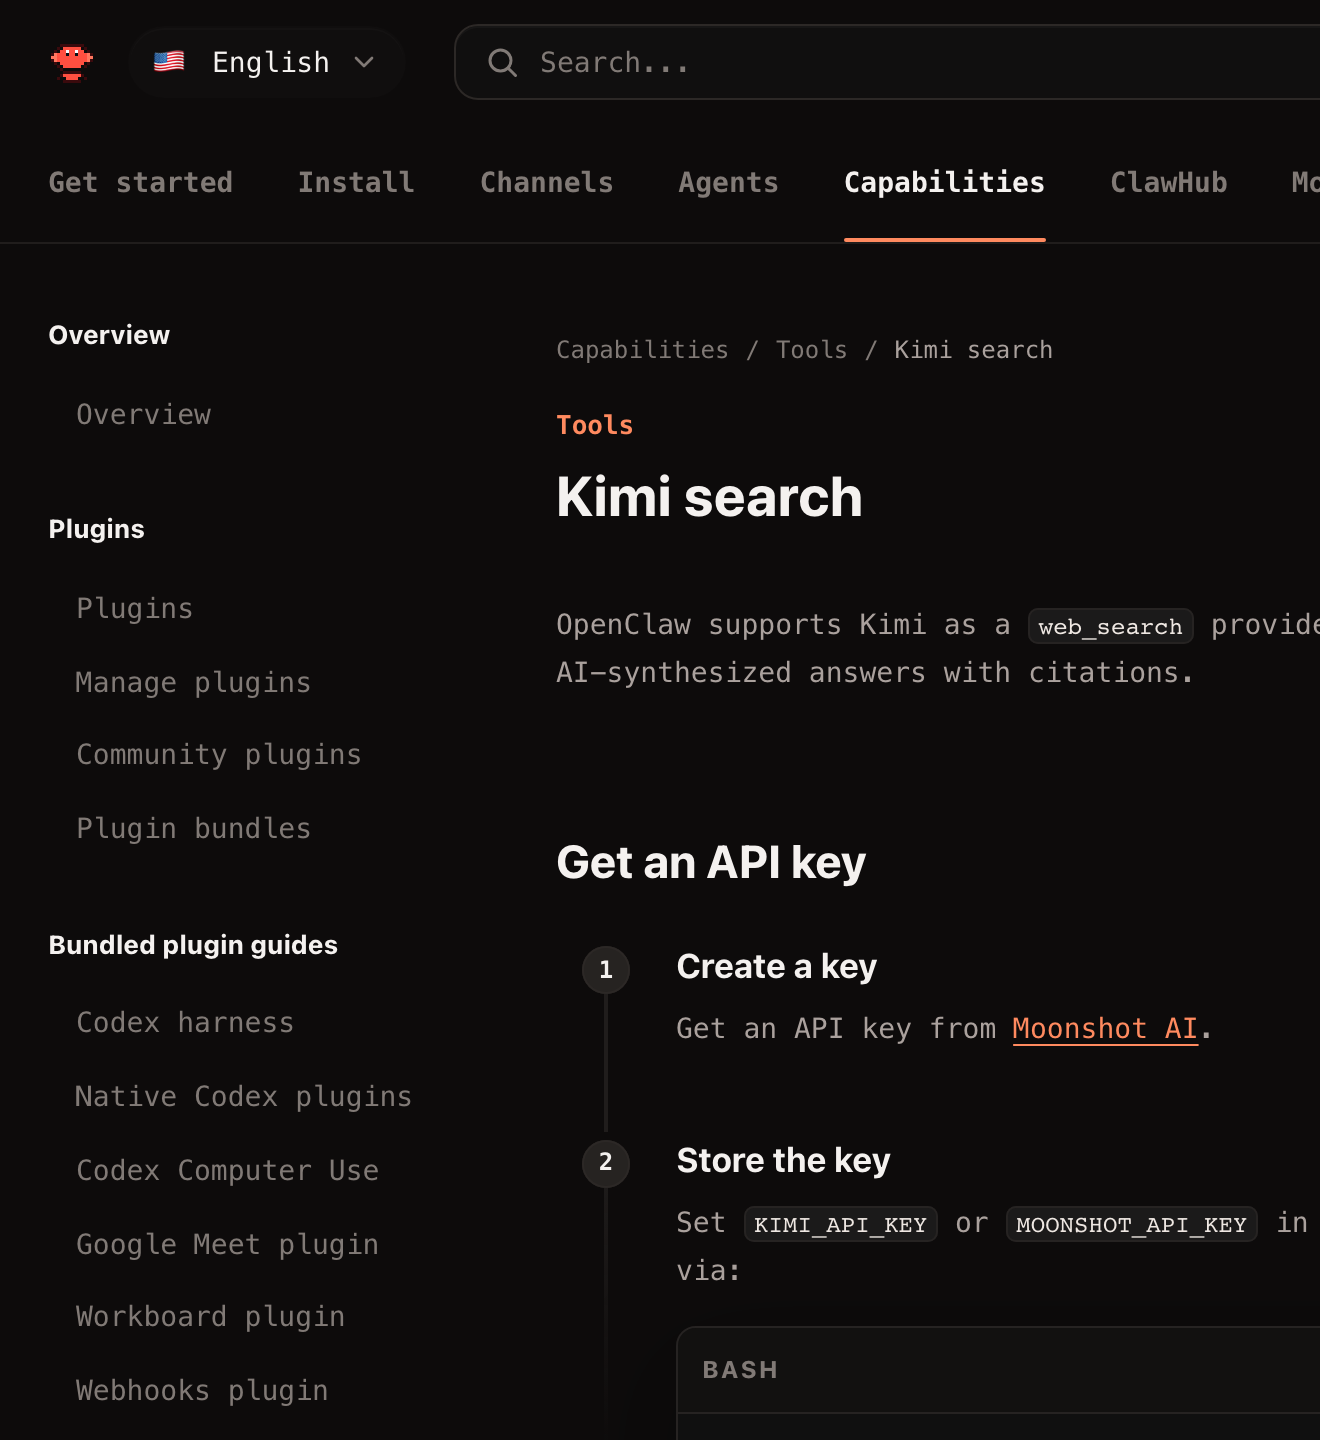Go to Manage plugins page

click(x=193, y=682)
